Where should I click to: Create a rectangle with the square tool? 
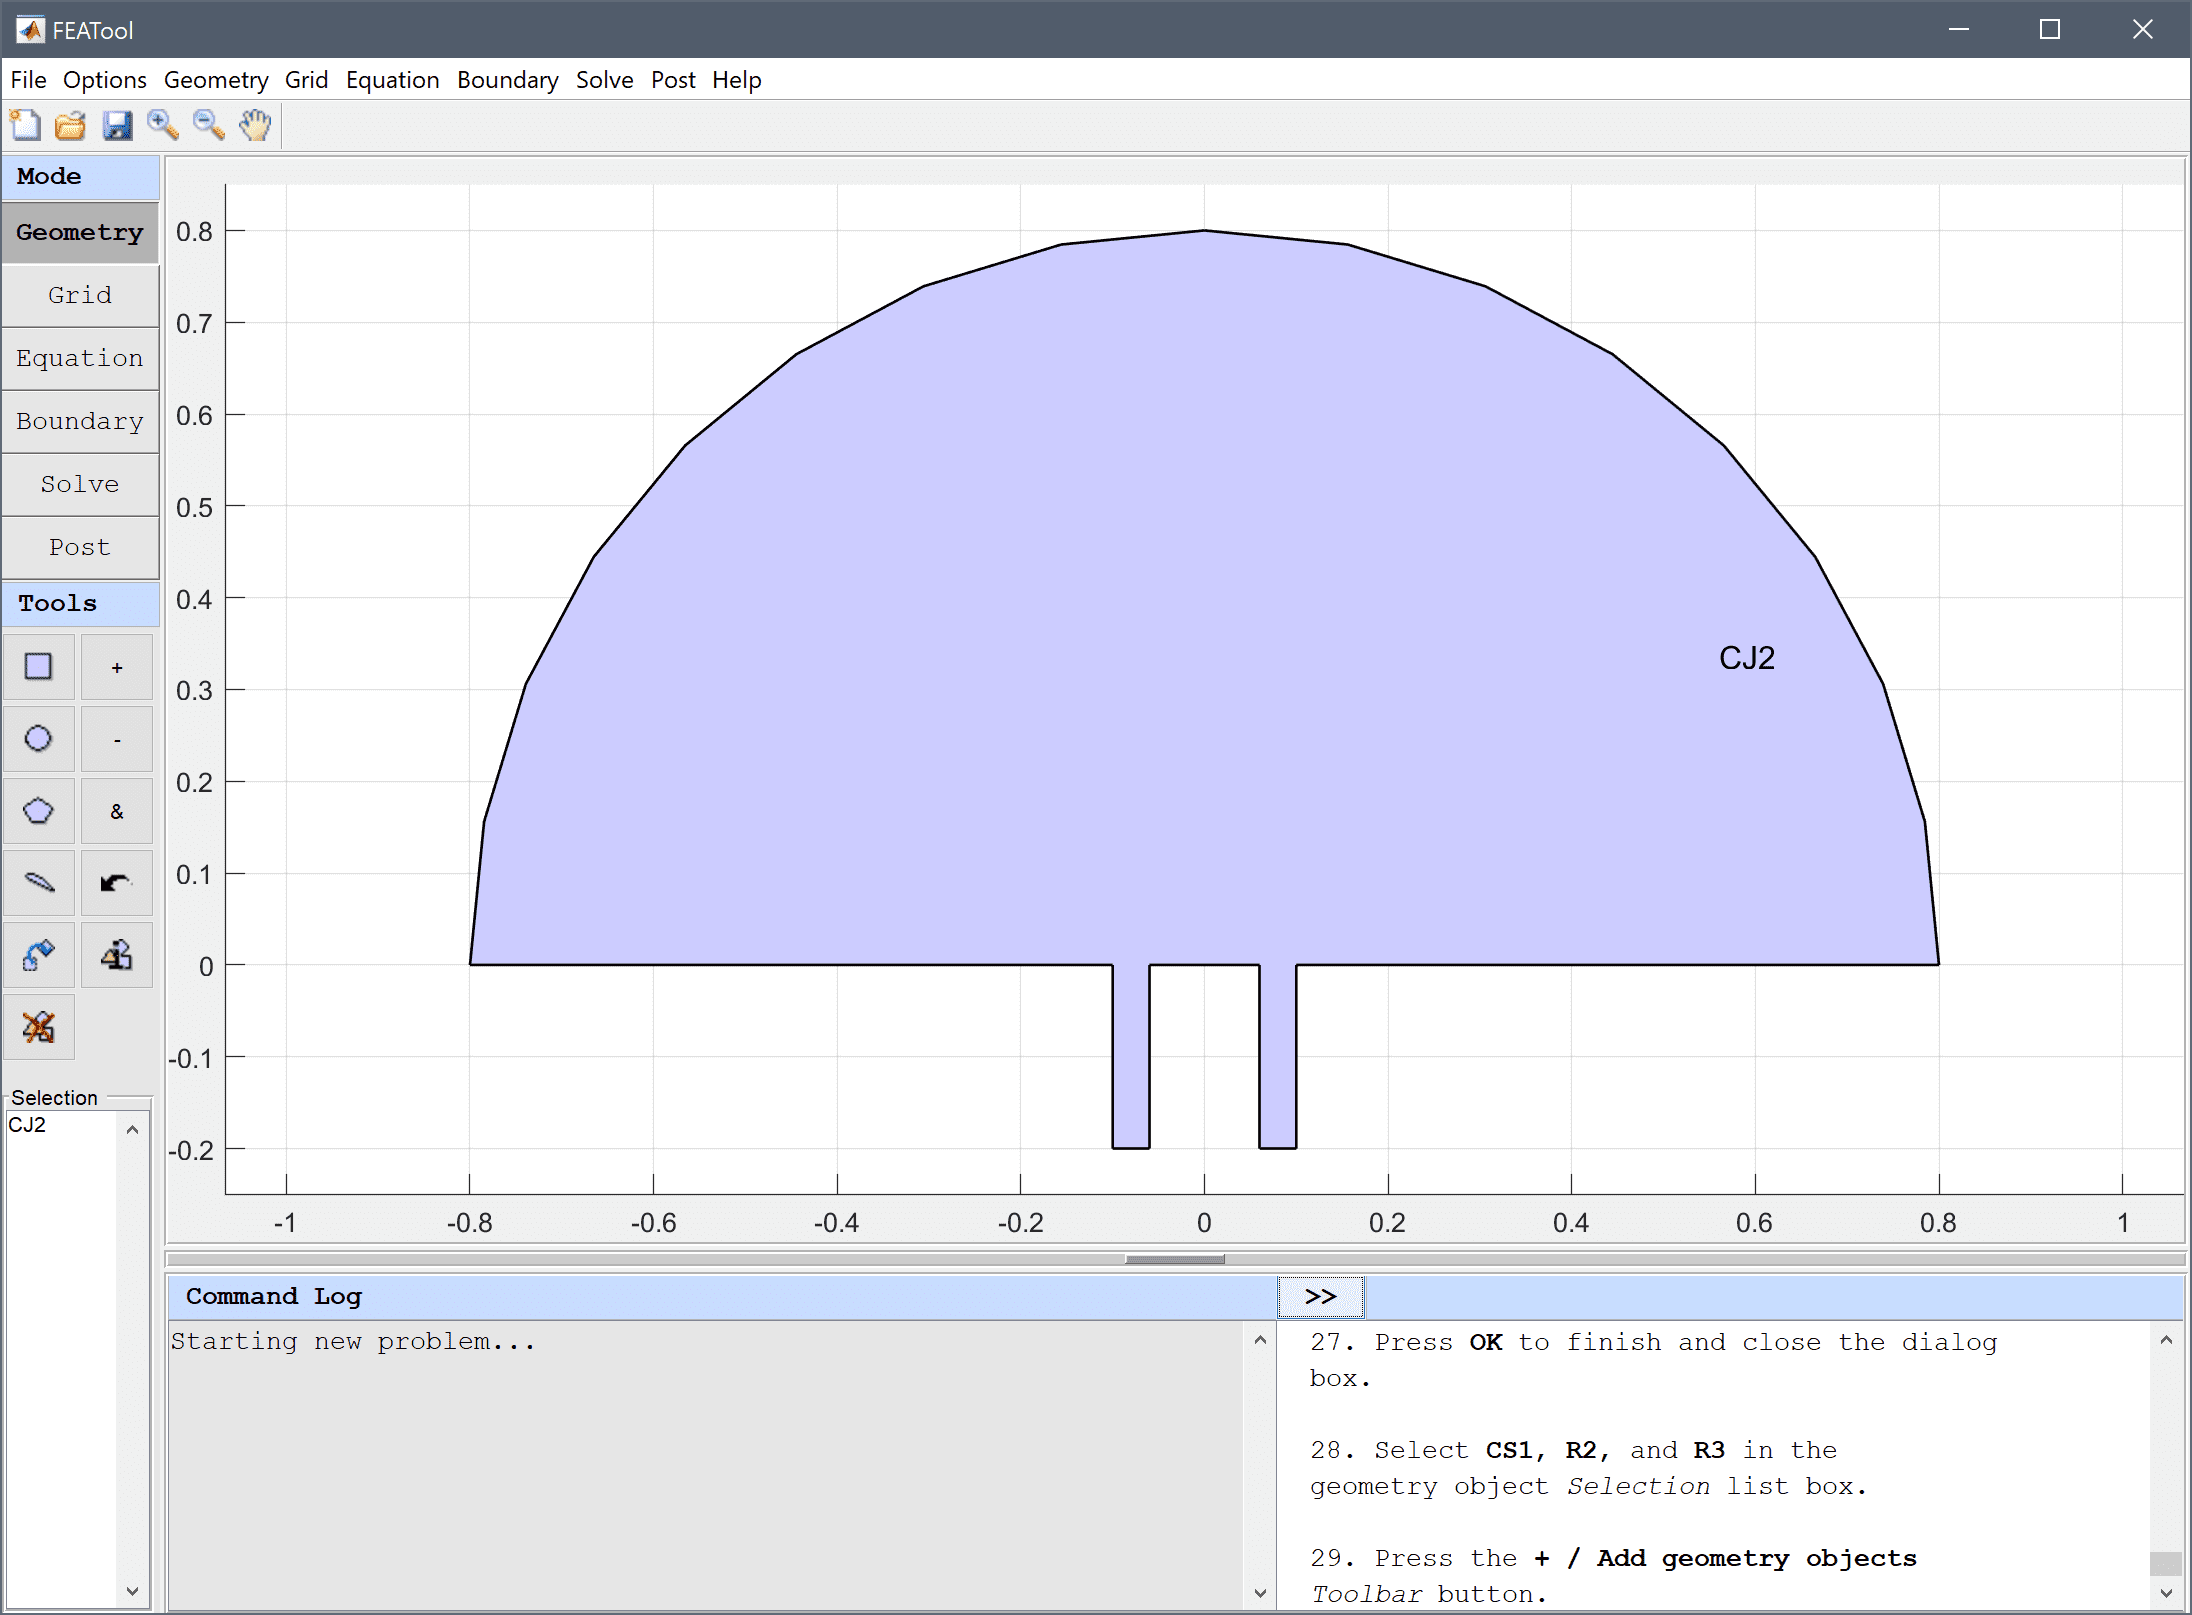[x=38, y=666]
